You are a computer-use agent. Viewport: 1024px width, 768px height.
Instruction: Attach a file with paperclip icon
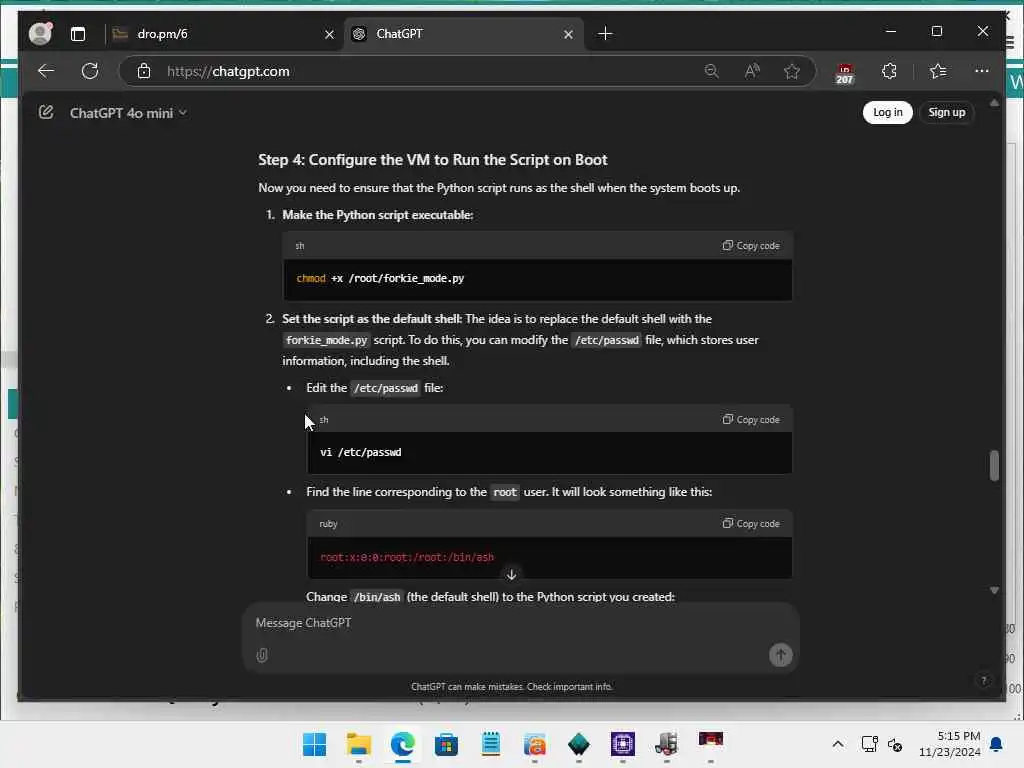coord(262,655)
